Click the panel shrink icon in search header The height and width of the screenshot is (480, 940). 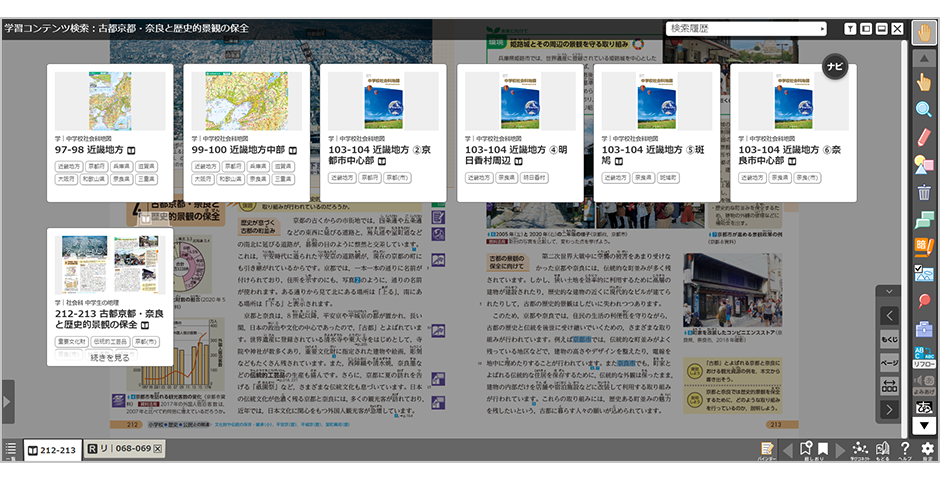click(x=882, y=28)
